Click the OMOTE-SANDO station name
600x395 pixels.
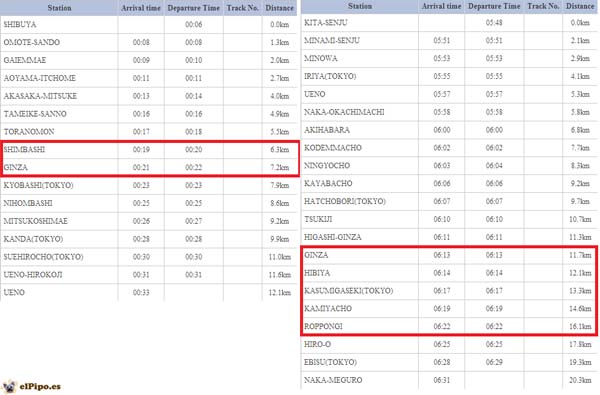point(31,42)
